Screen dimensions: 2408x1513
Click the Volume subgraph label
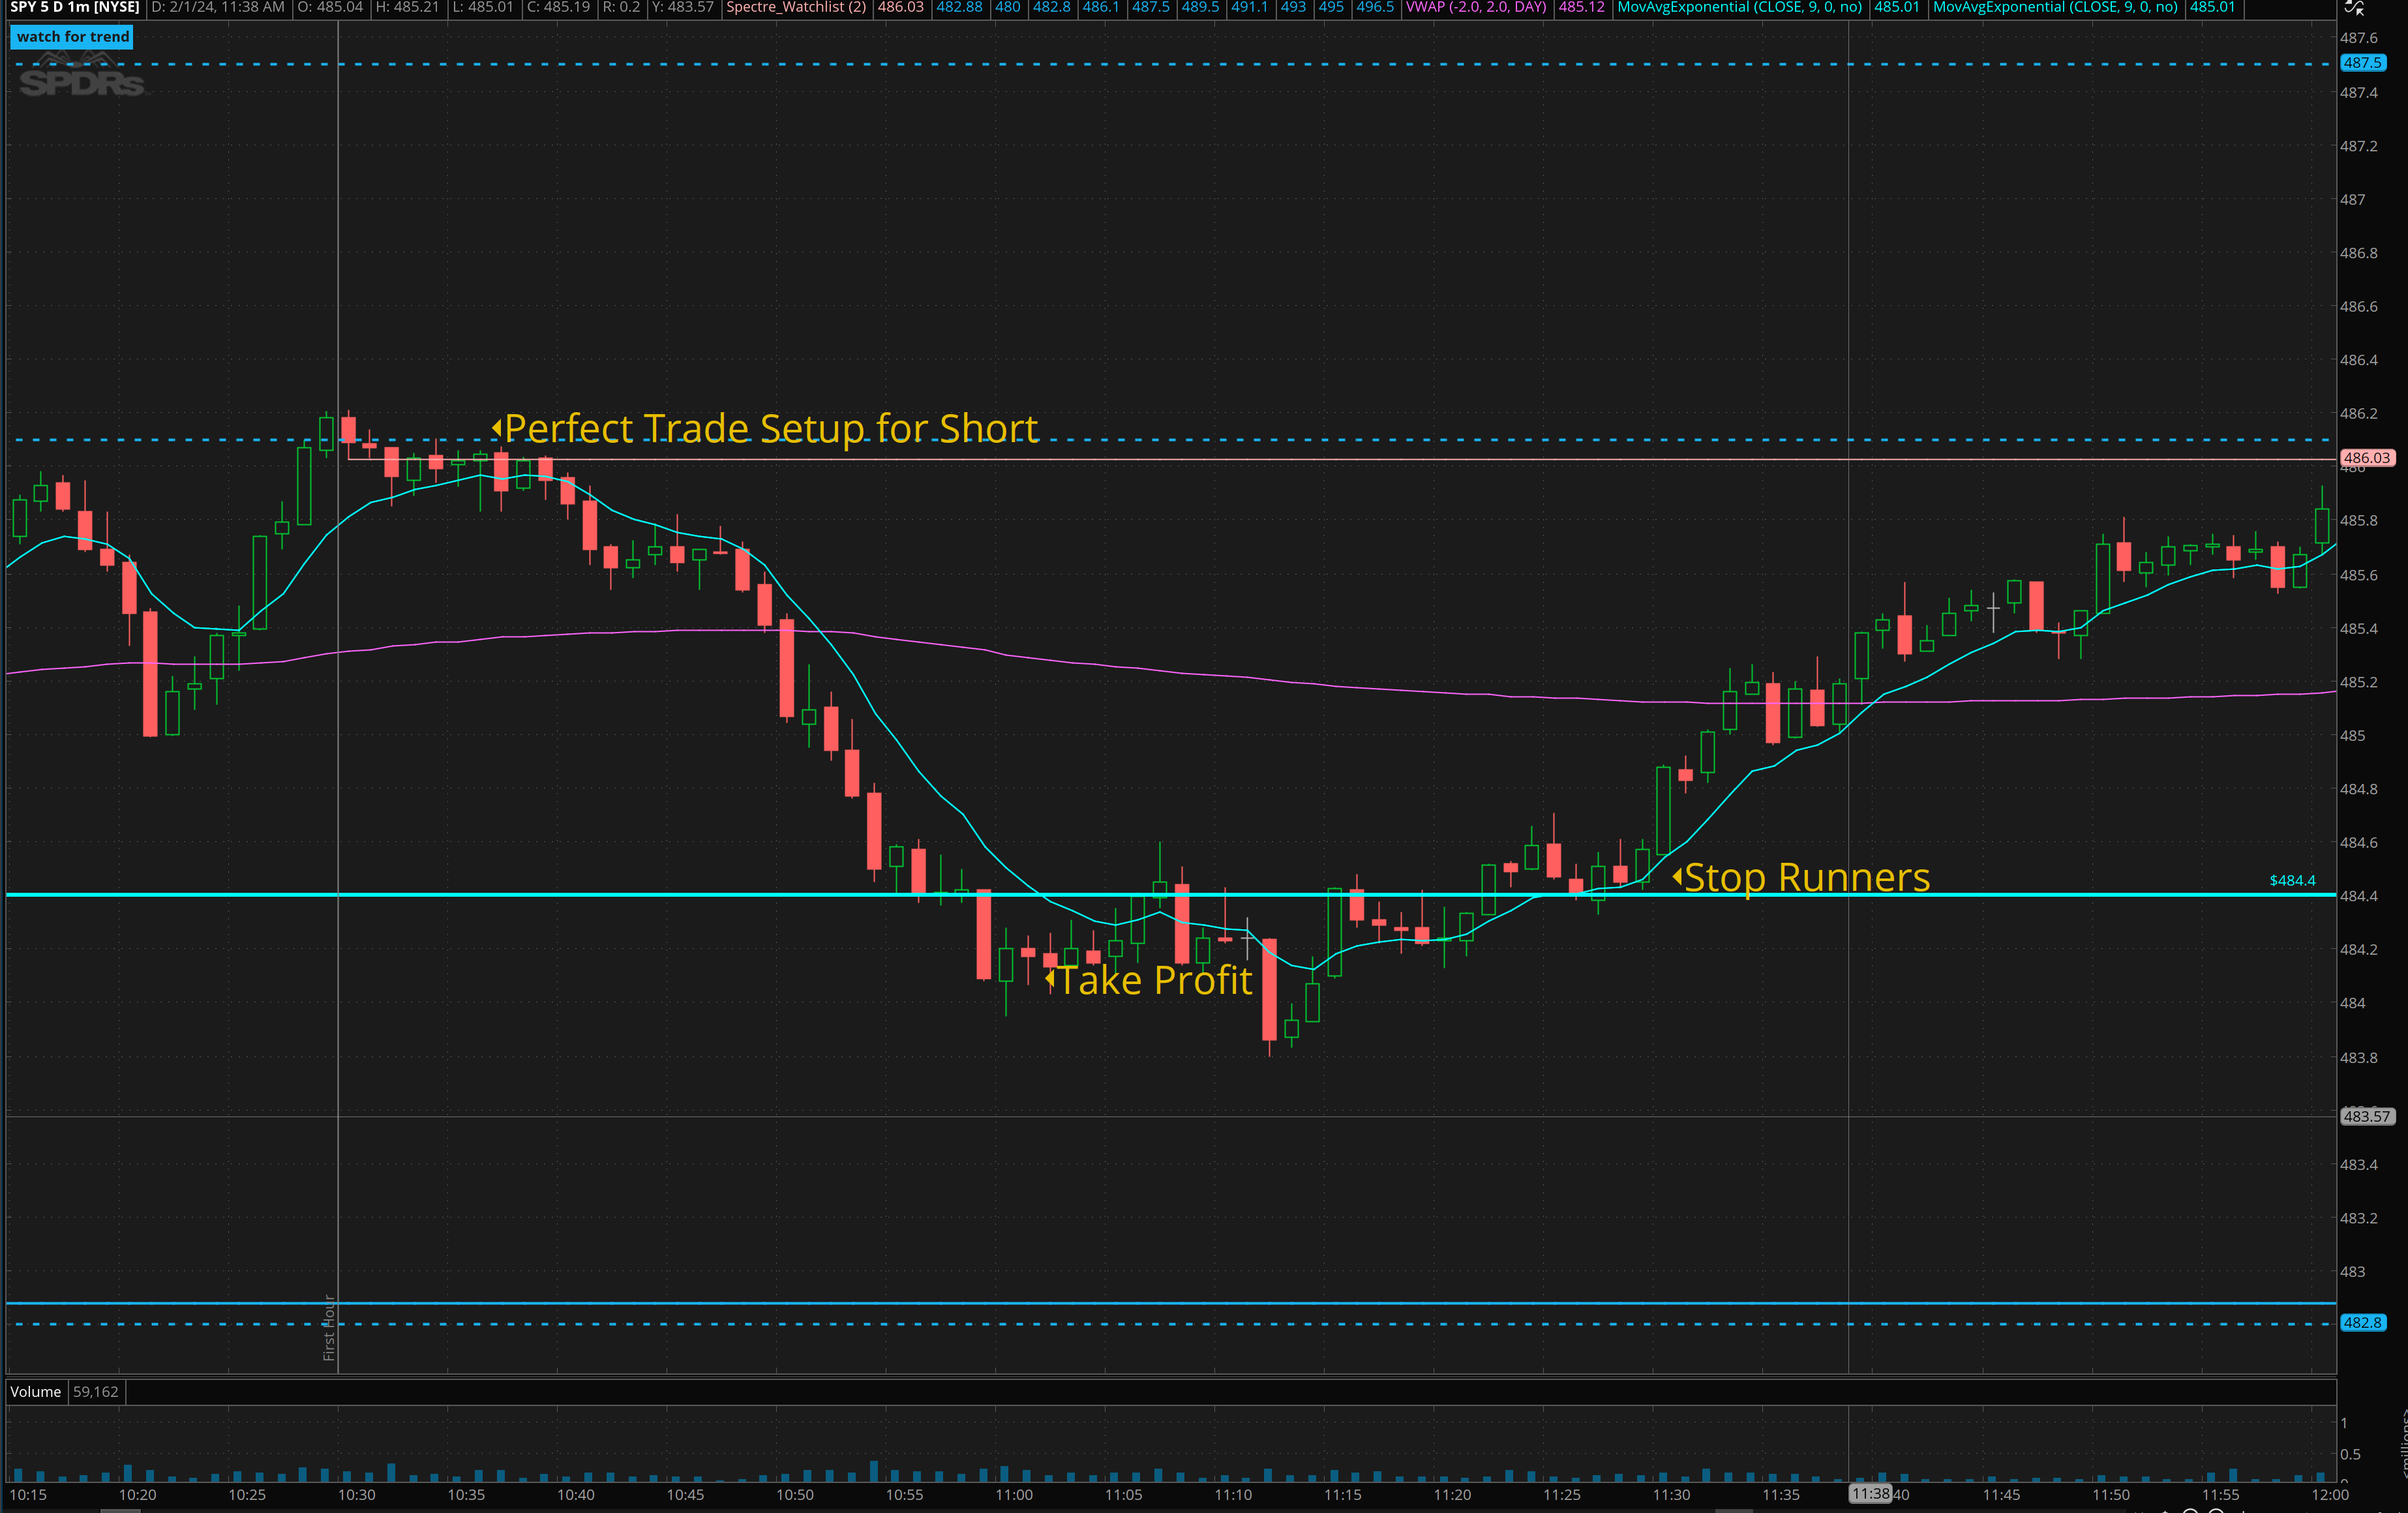click(36, 1391)
